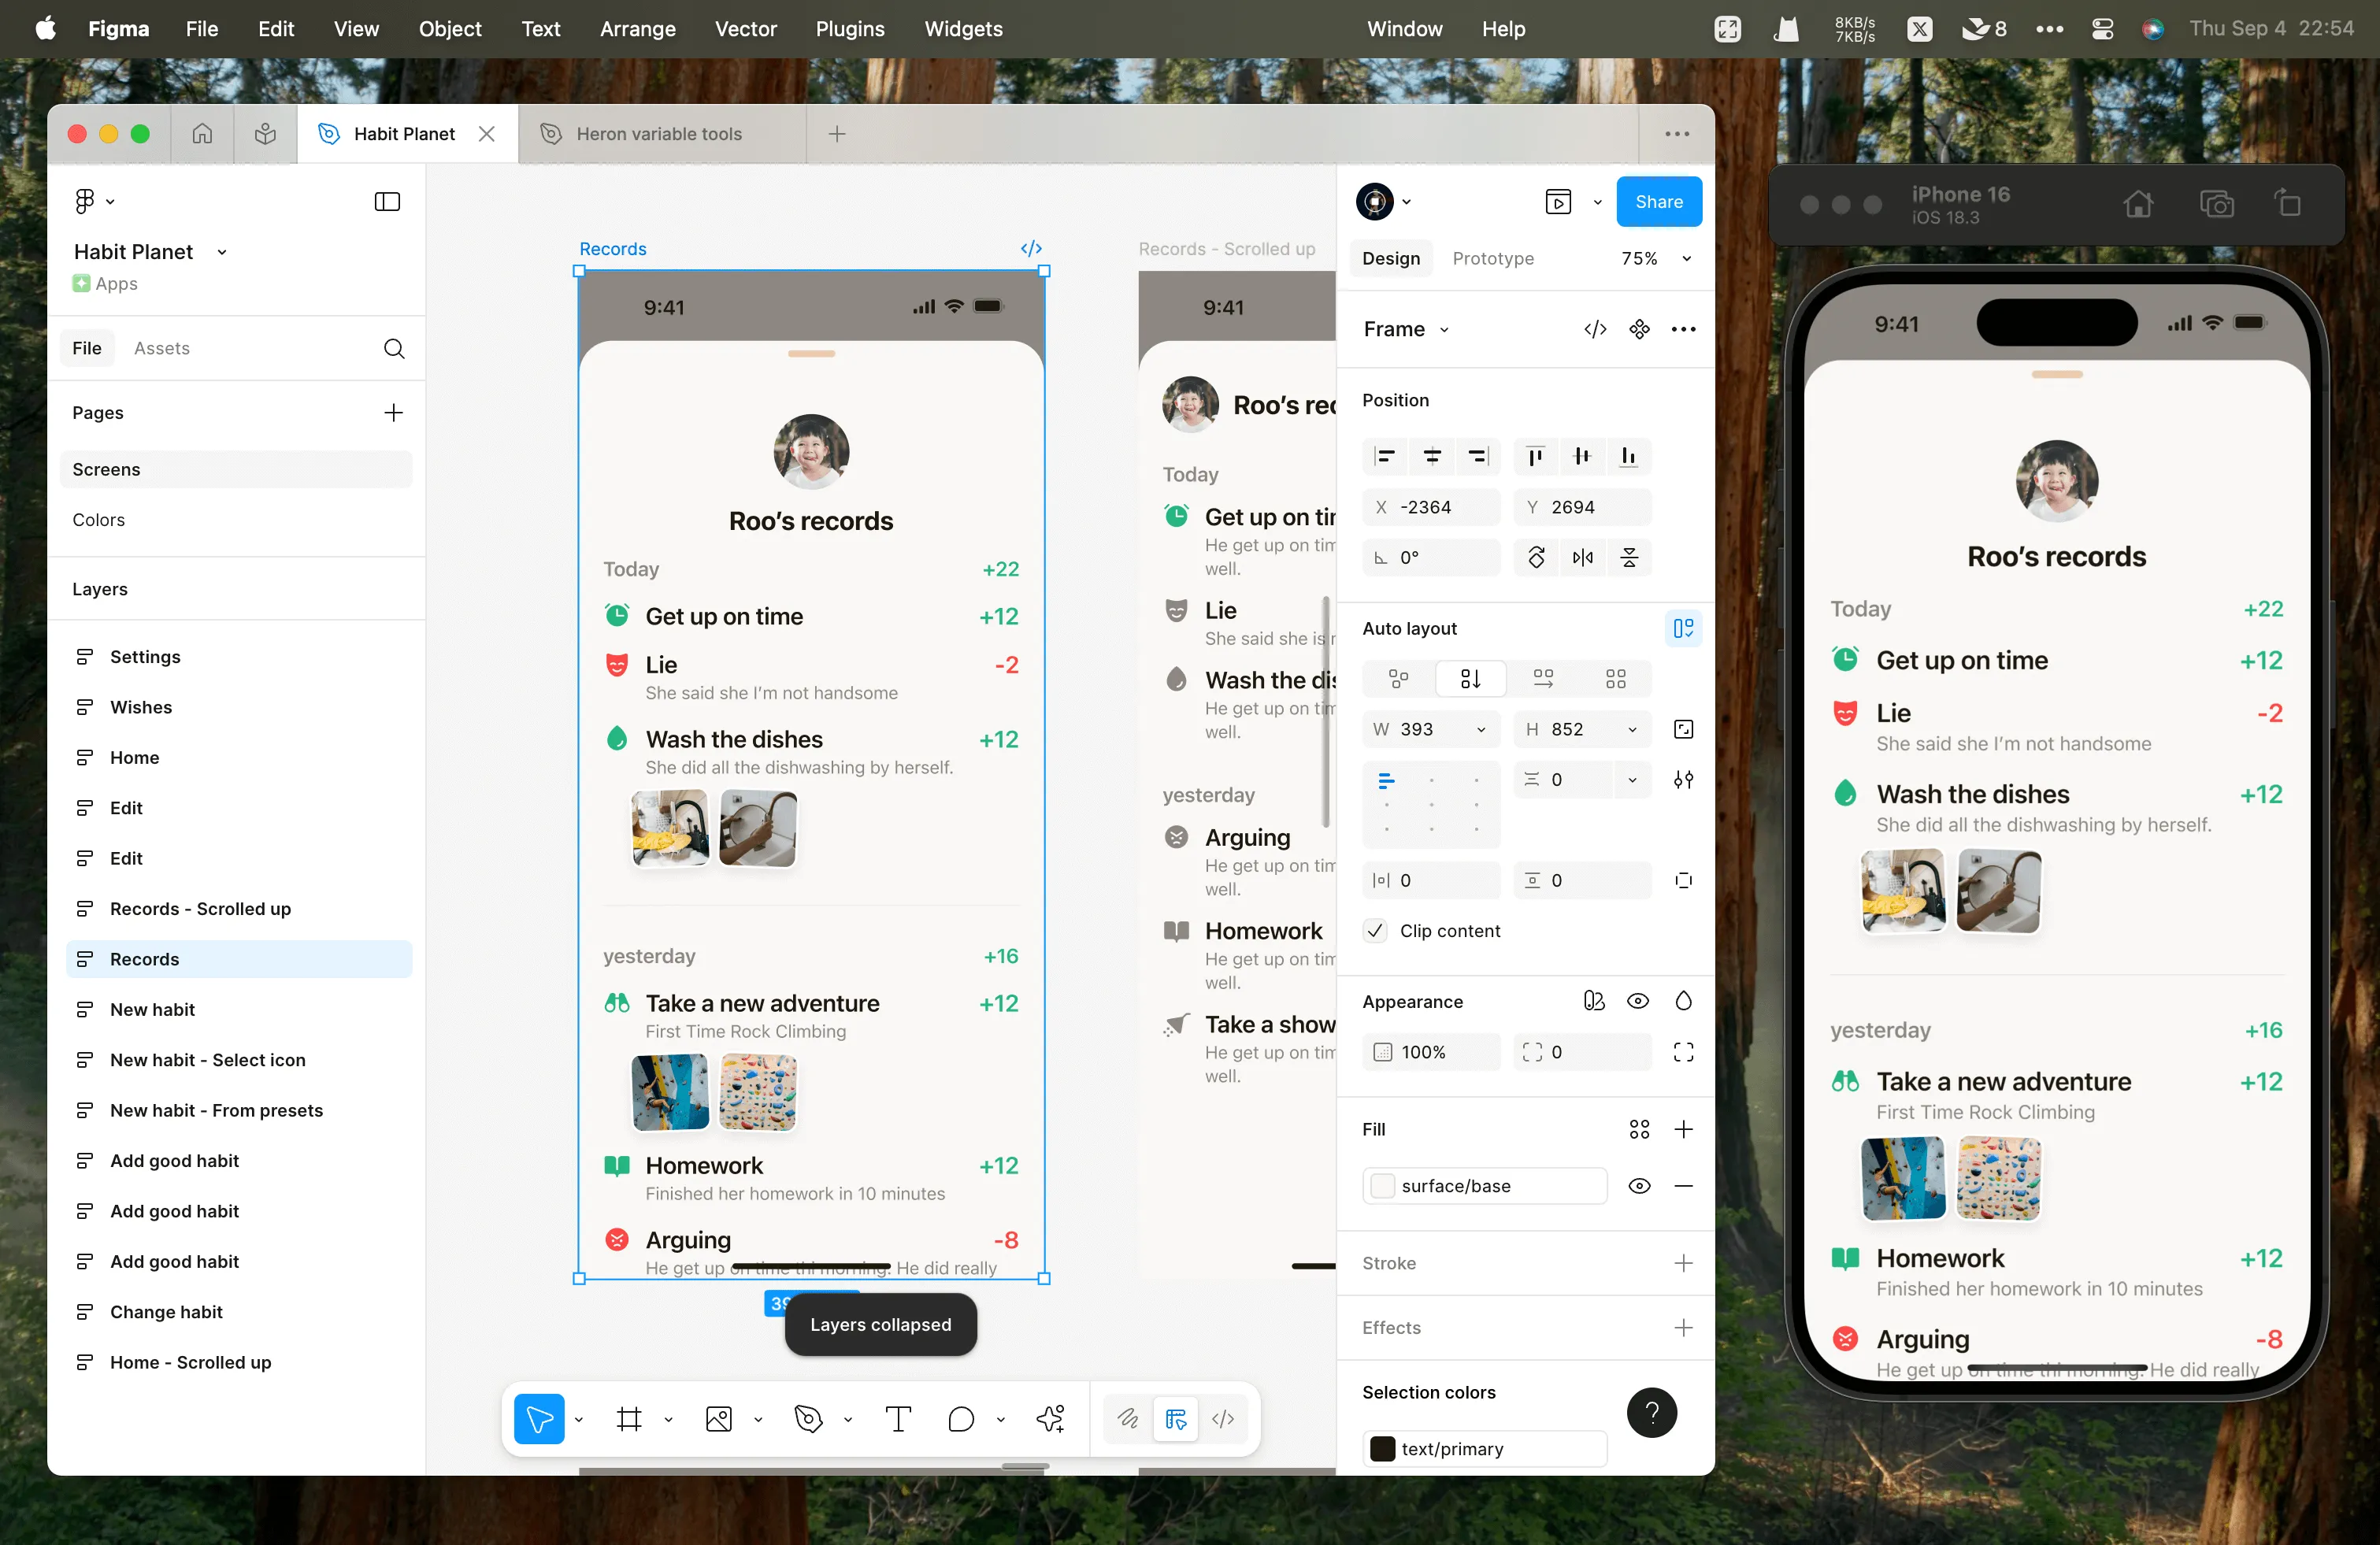Image resolution: width=2380 pixels, height=1545 pixels.
Task: Add a new page with plus icon
Action: pos(394,413)
